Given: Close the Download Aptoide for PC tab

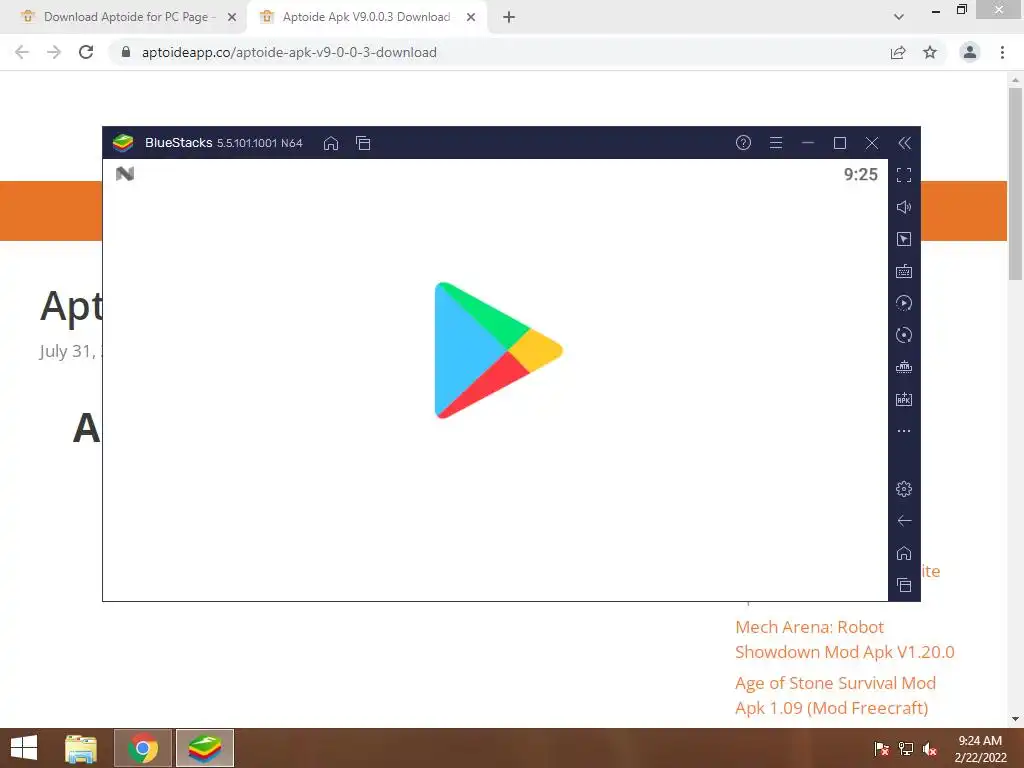Looking at the screenshot, I should [x=232, y=17].
